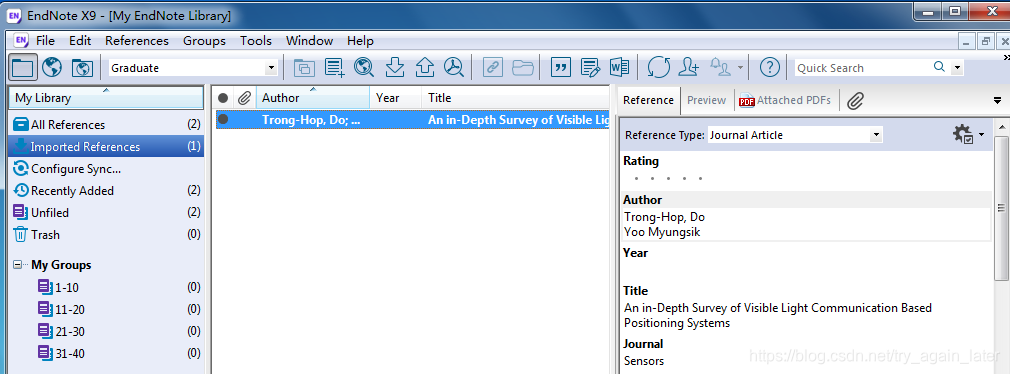Toggle read status dot of Trong-Hop row
Viewport: 1010px width, 374px height.
pos(223,119)
